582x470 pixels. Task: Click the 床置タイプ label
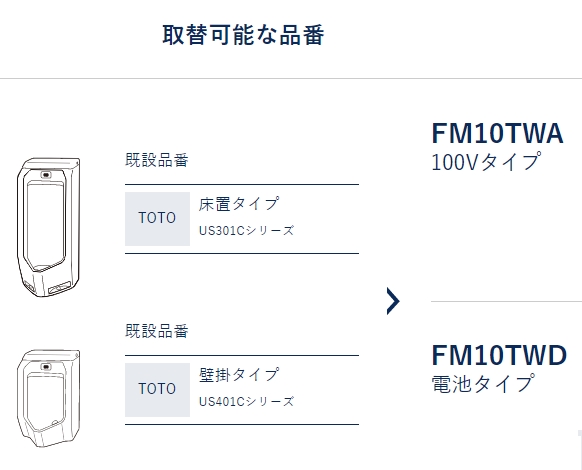click(239, 204)
